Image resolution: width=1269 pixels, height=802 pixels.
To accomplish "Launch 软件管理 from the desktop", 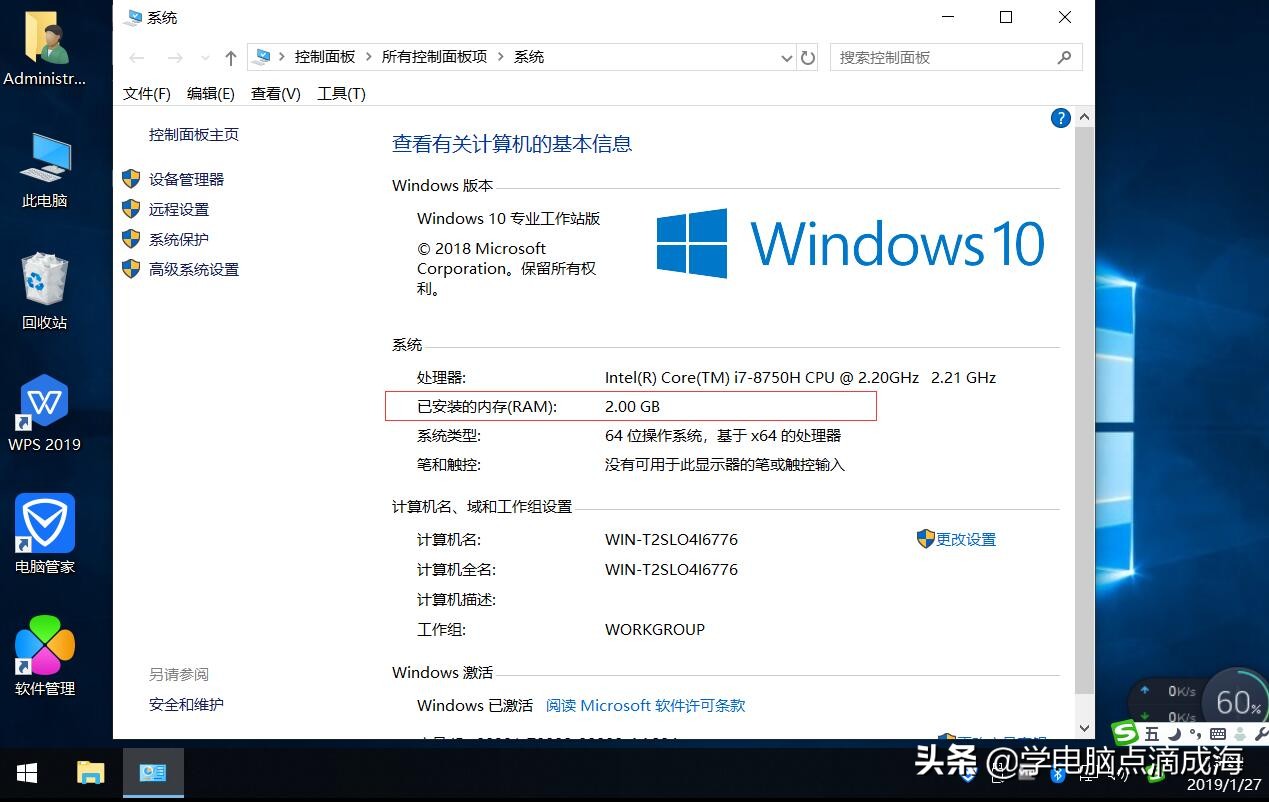I will (x=44, y=650).
